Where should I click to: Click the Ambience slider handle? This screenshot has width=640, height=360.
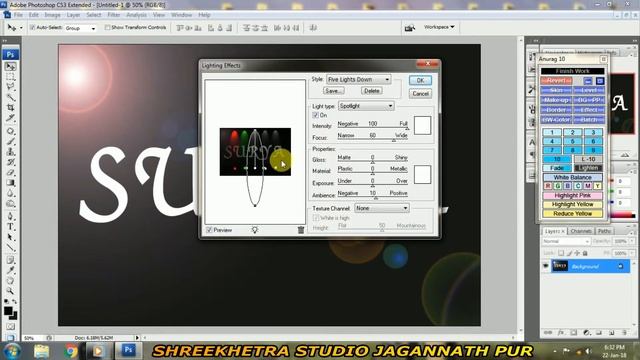pyautogui.click(x=376, y=198)
